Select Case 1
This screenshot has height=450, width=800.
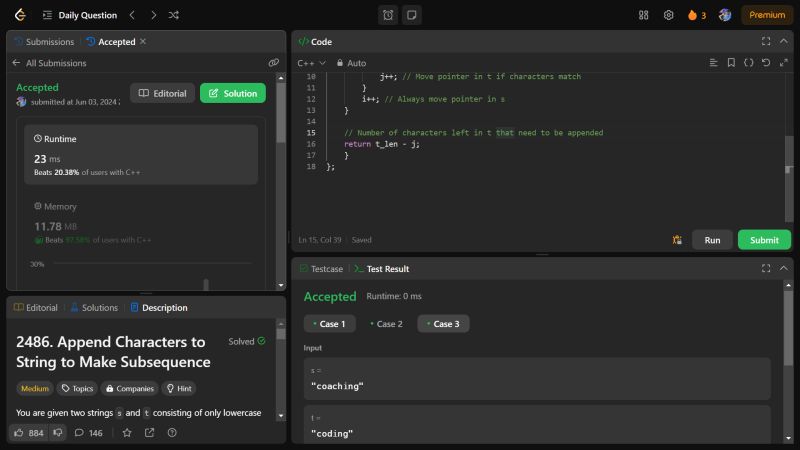[x=329, y=324]
